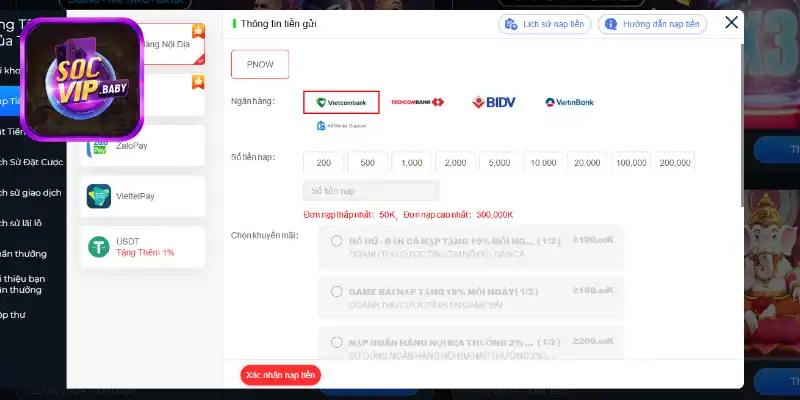The image size is (800, 400).
Task: Pick the 1,000 deposit amount
Action: [411, 163]
